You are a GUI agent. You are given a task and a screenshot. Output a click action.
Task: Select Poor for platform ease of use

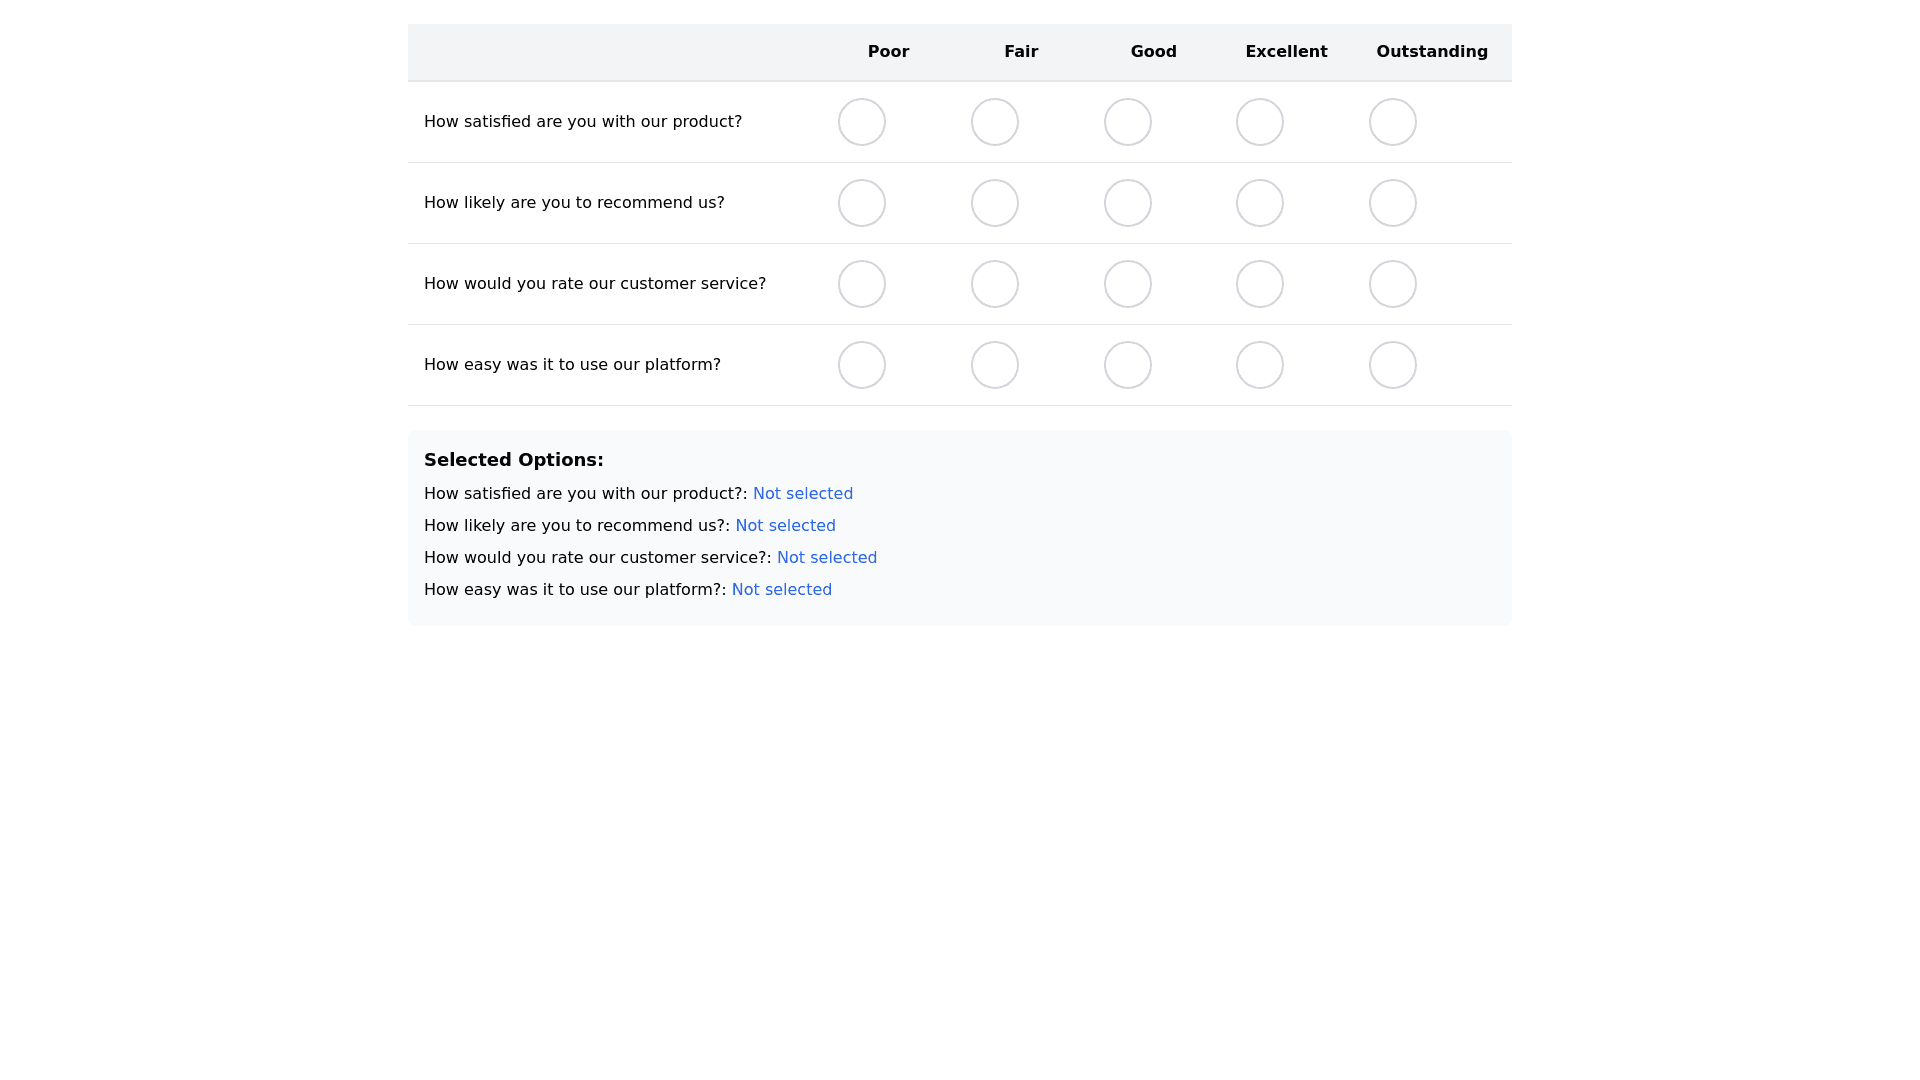[x=862, y=365]
